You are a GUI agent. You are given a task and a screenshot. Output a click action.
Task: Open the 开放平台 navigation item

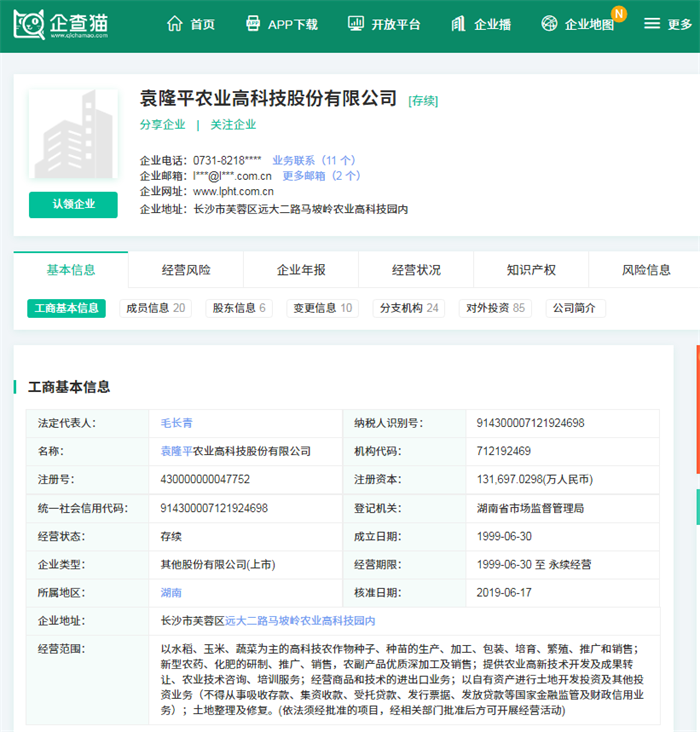[396, 24]
